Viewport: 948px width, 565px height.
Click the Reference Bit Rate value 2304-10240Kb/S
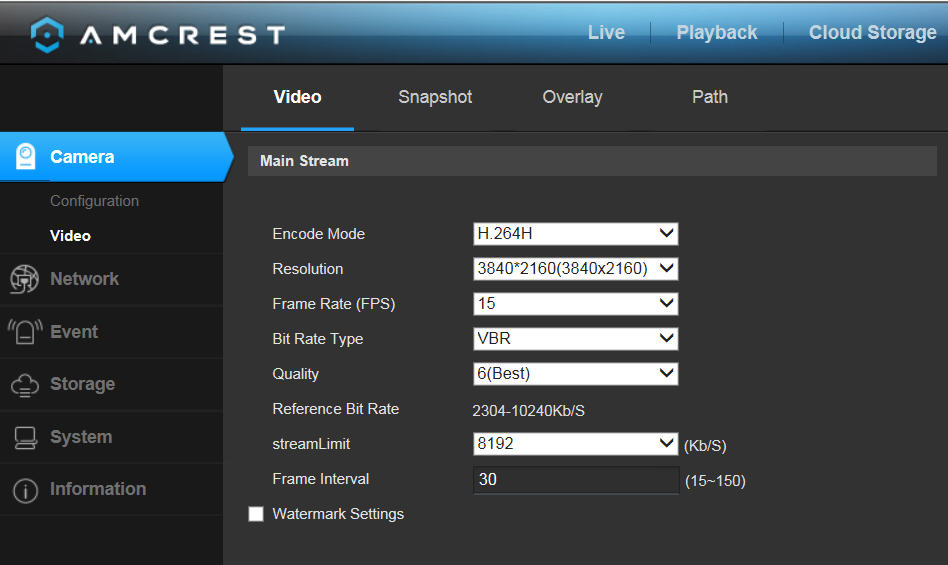[528, 411]
